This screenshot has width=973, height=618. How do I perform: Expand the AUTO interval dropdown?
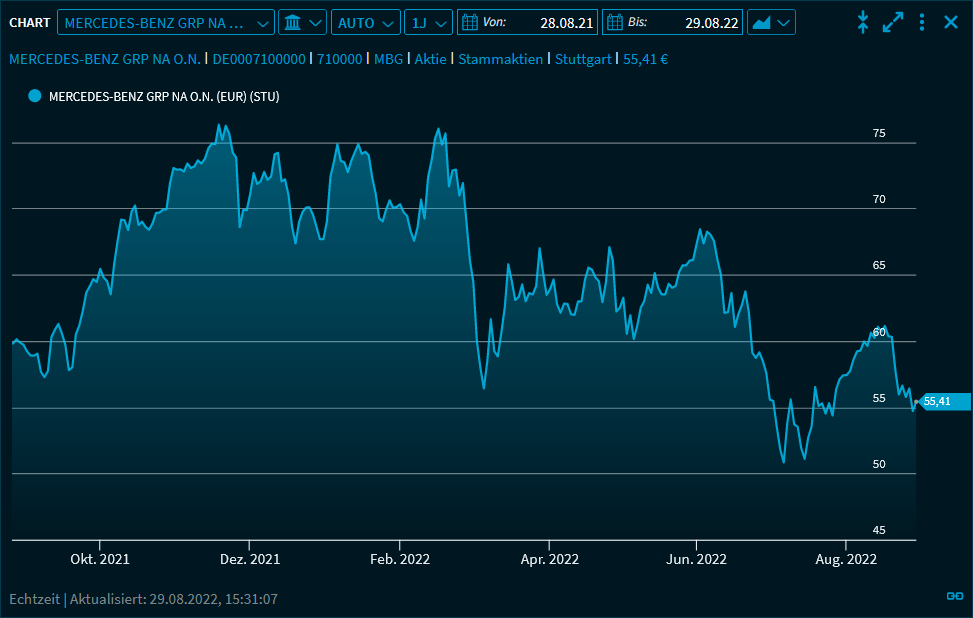366,22
